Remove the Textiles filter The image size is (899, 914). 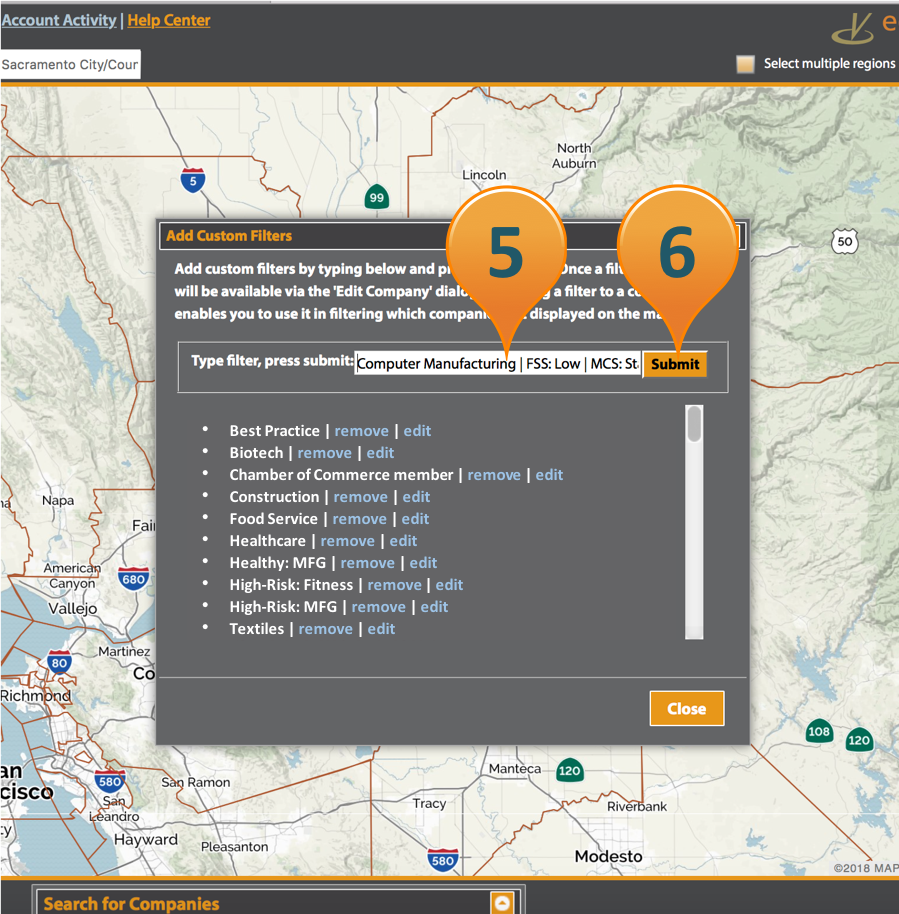[325, 629]
